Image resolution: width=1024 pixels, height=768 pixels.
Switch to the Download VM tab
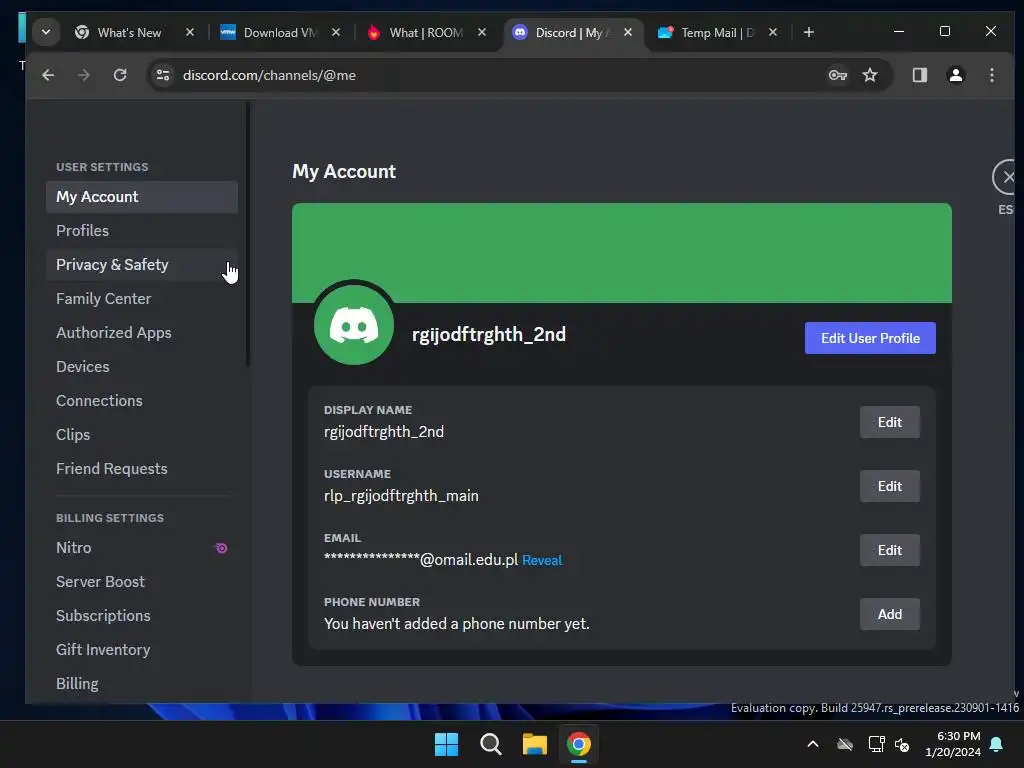[x=280, y=33]
